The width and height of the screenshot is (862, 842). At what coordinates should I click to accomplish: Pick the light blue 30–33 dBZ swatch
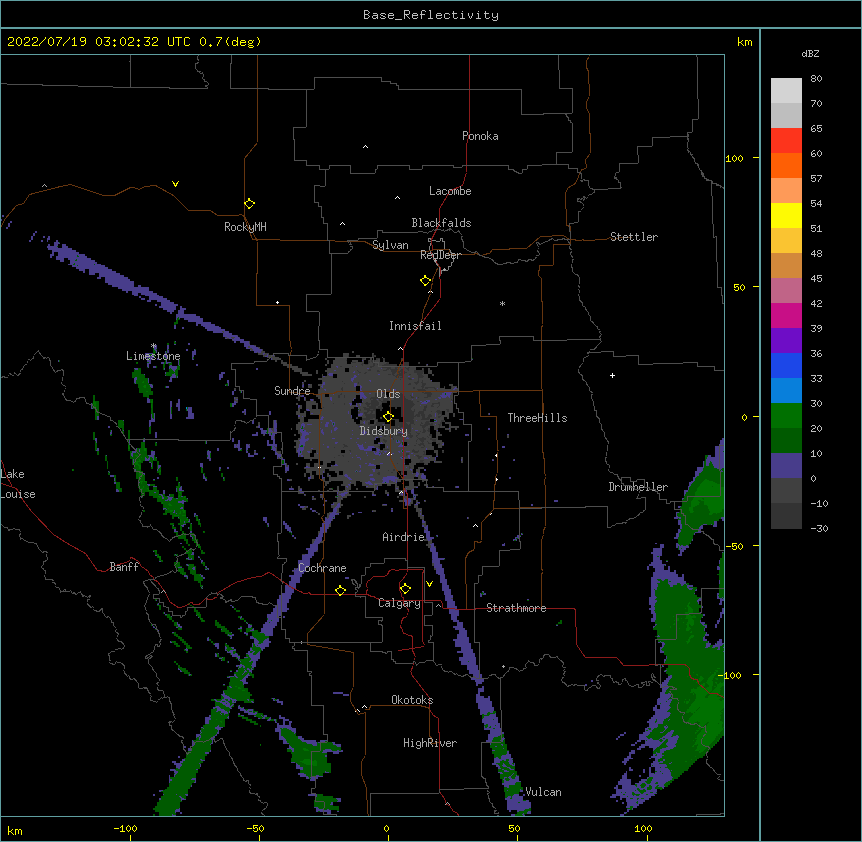[x=786, y=390]
